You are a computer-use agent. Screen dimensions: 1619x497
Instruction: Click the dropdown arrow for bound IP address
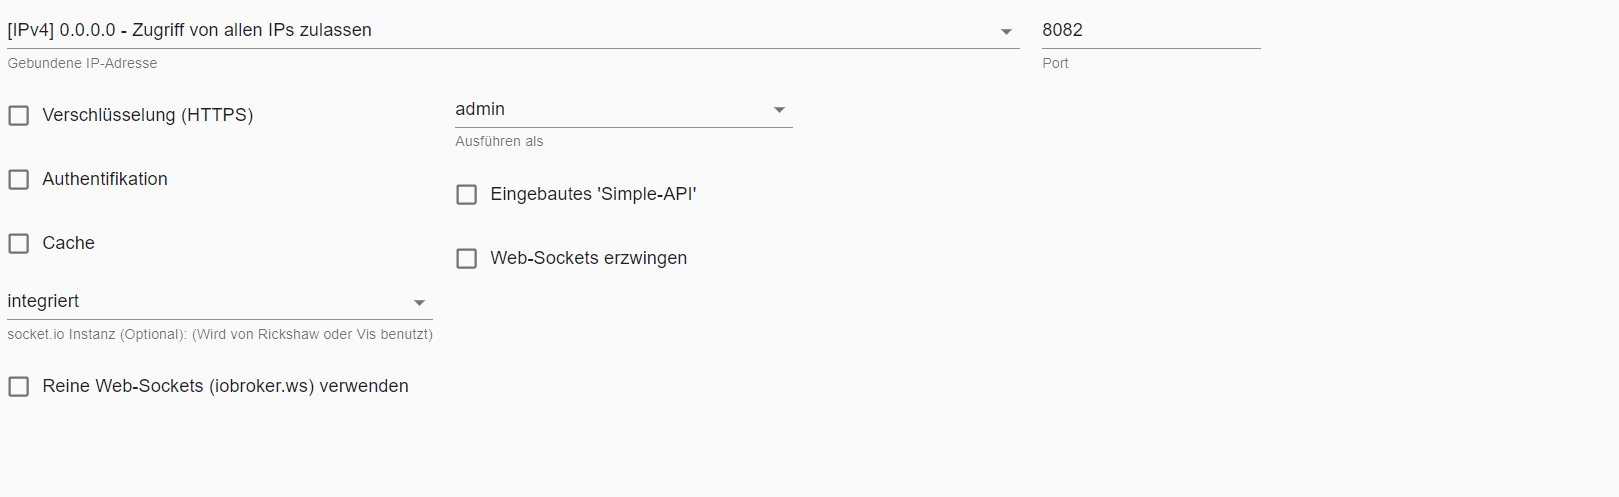pos(1006,32)
